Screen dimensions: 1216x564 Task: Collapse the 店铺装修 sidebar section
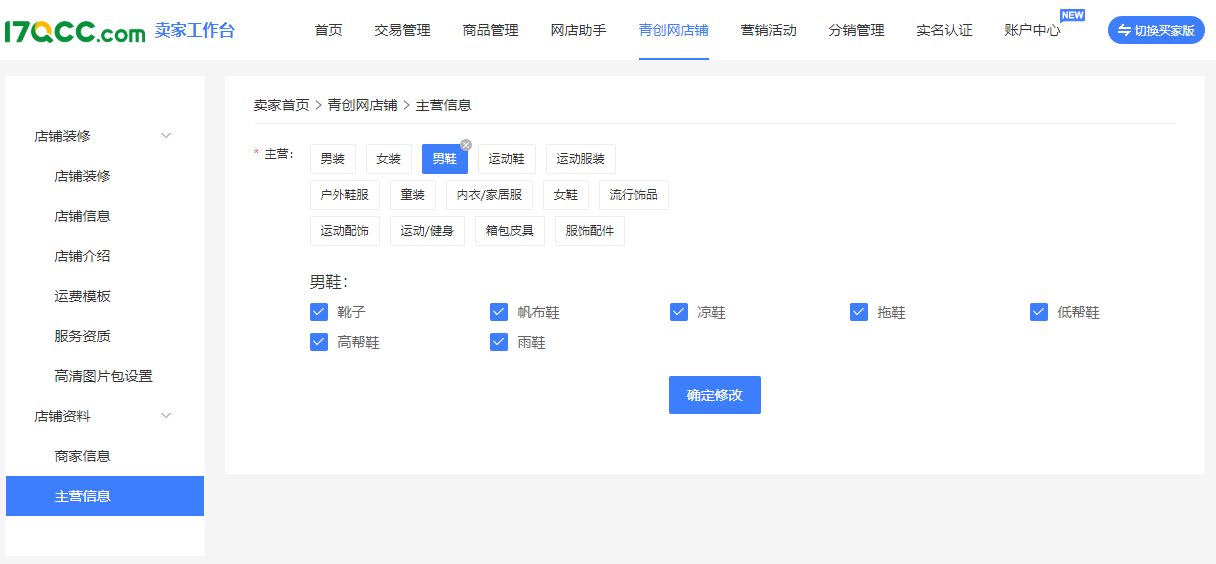[x=166, y=136]
